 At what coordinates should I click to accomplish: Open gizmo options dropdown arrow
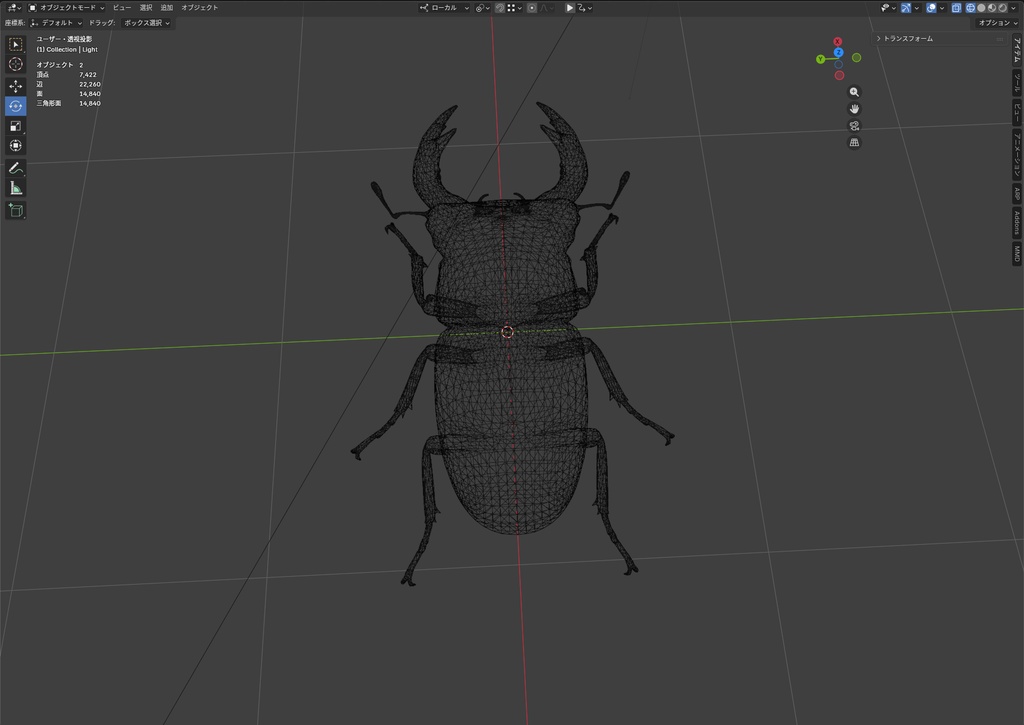click(916, 8)
